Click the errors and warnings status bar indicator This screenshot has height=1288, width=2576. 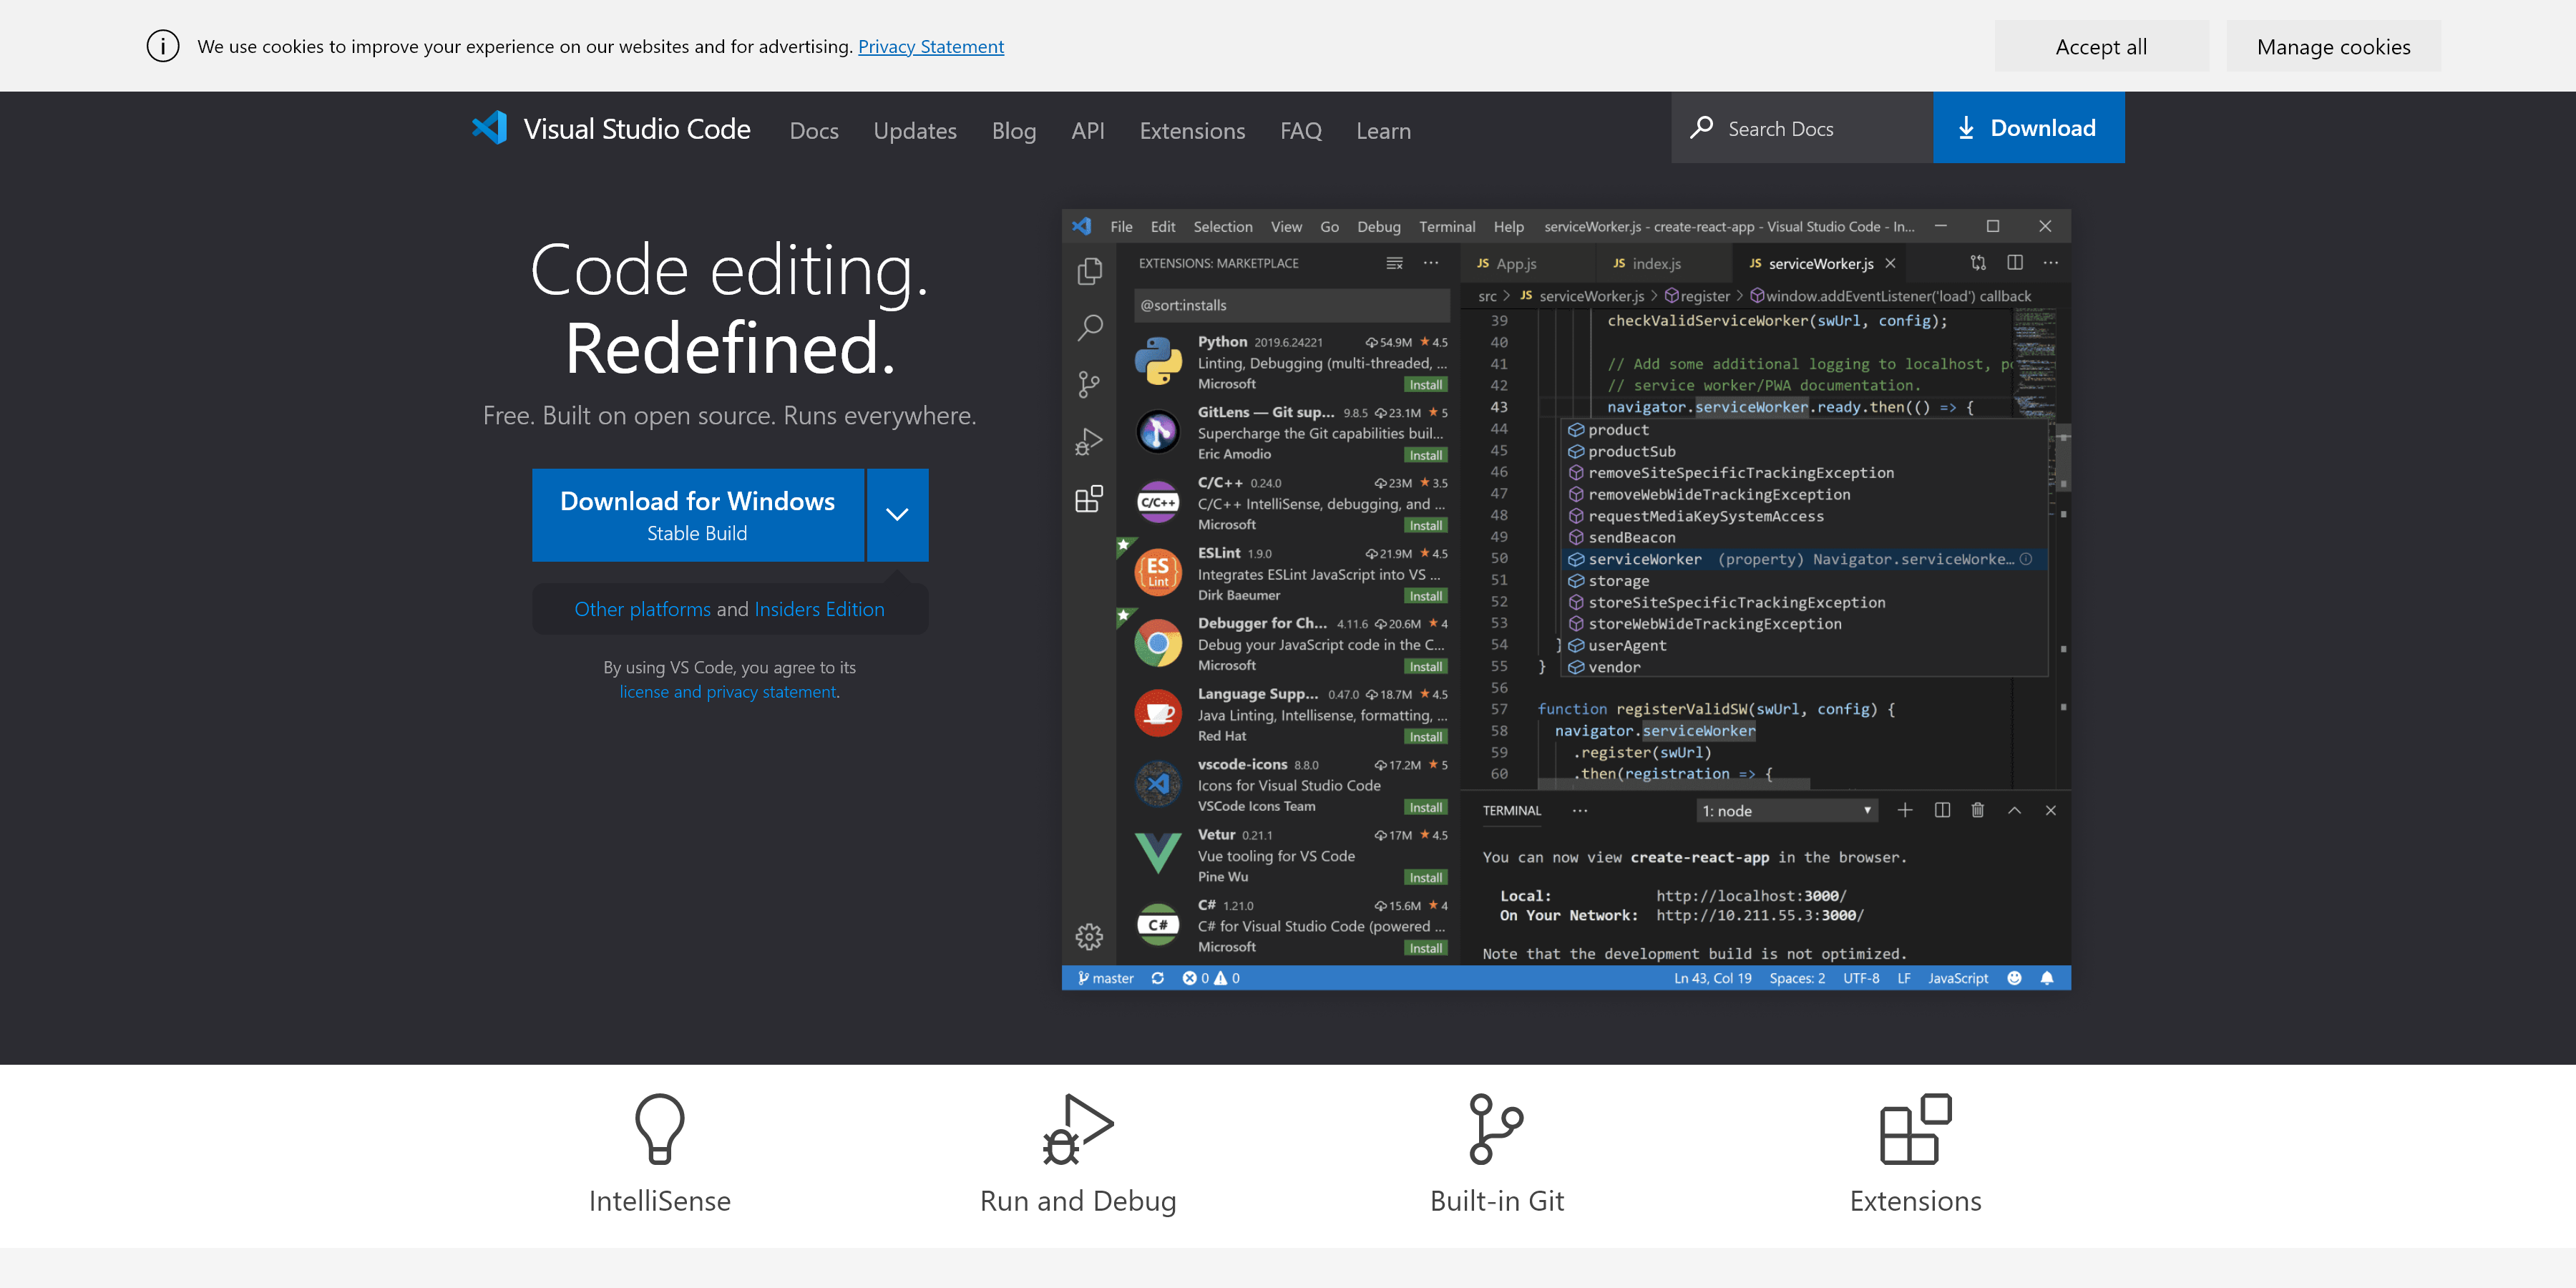tap(1211, 978)
